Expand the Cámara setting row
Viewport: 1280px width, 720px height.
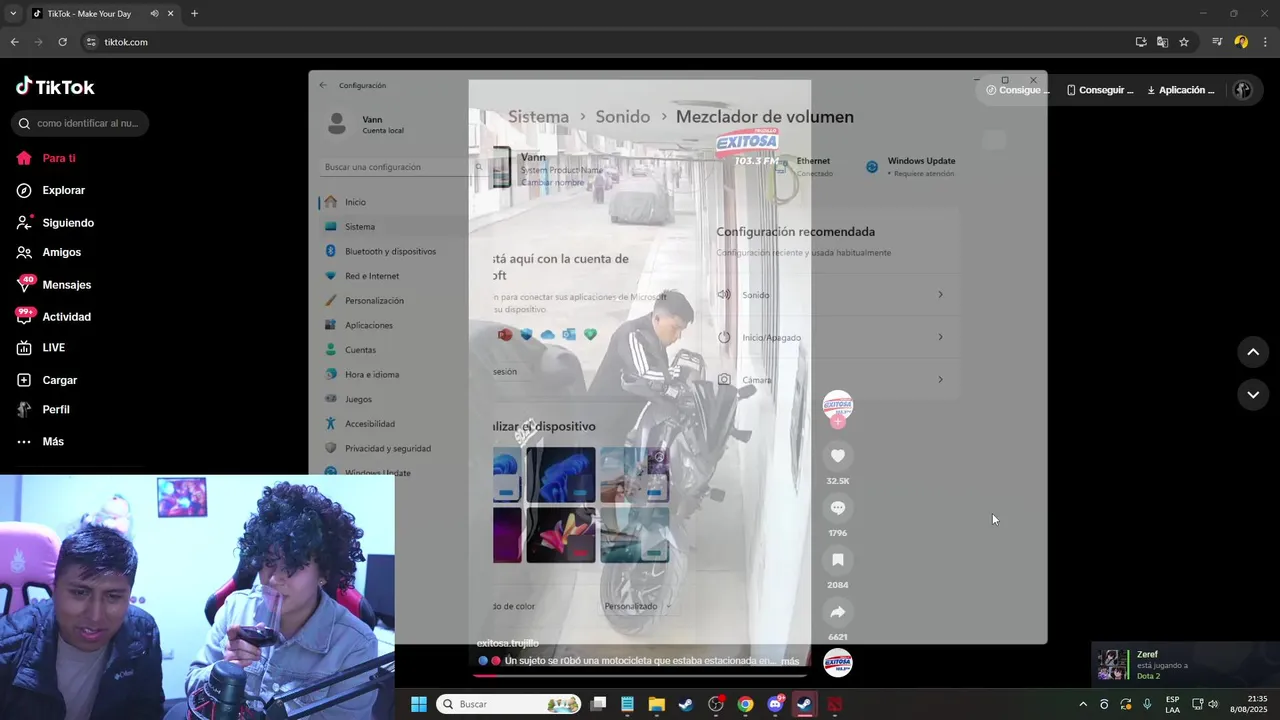tap(830, 380)
